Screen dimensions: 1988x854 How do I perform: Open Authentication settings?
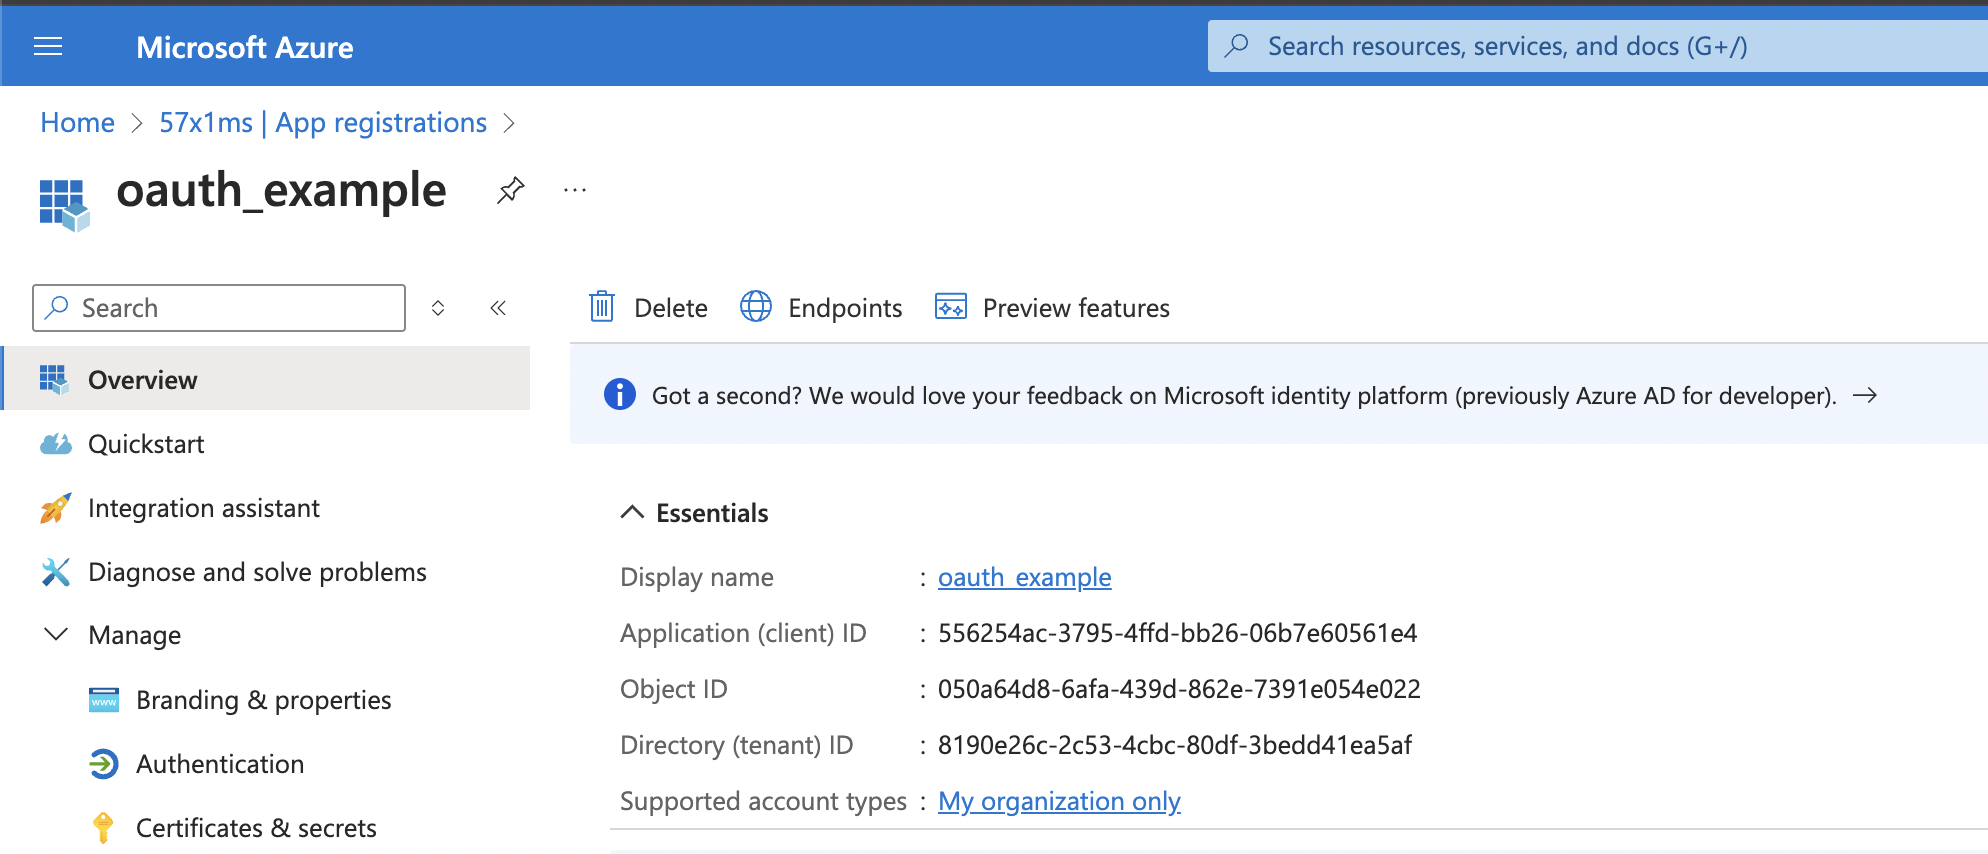click(x=220, y=764)
